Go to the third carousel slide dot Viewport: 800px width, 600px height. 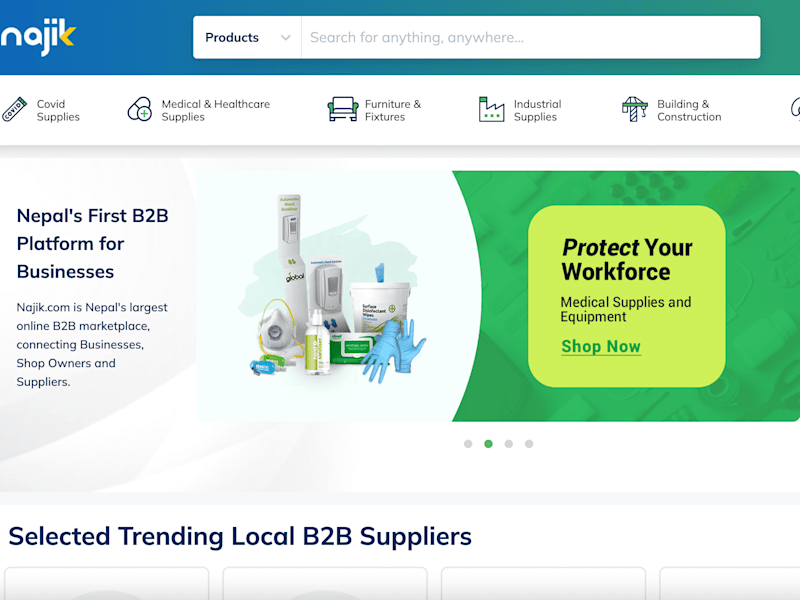(x=509, y=444)
